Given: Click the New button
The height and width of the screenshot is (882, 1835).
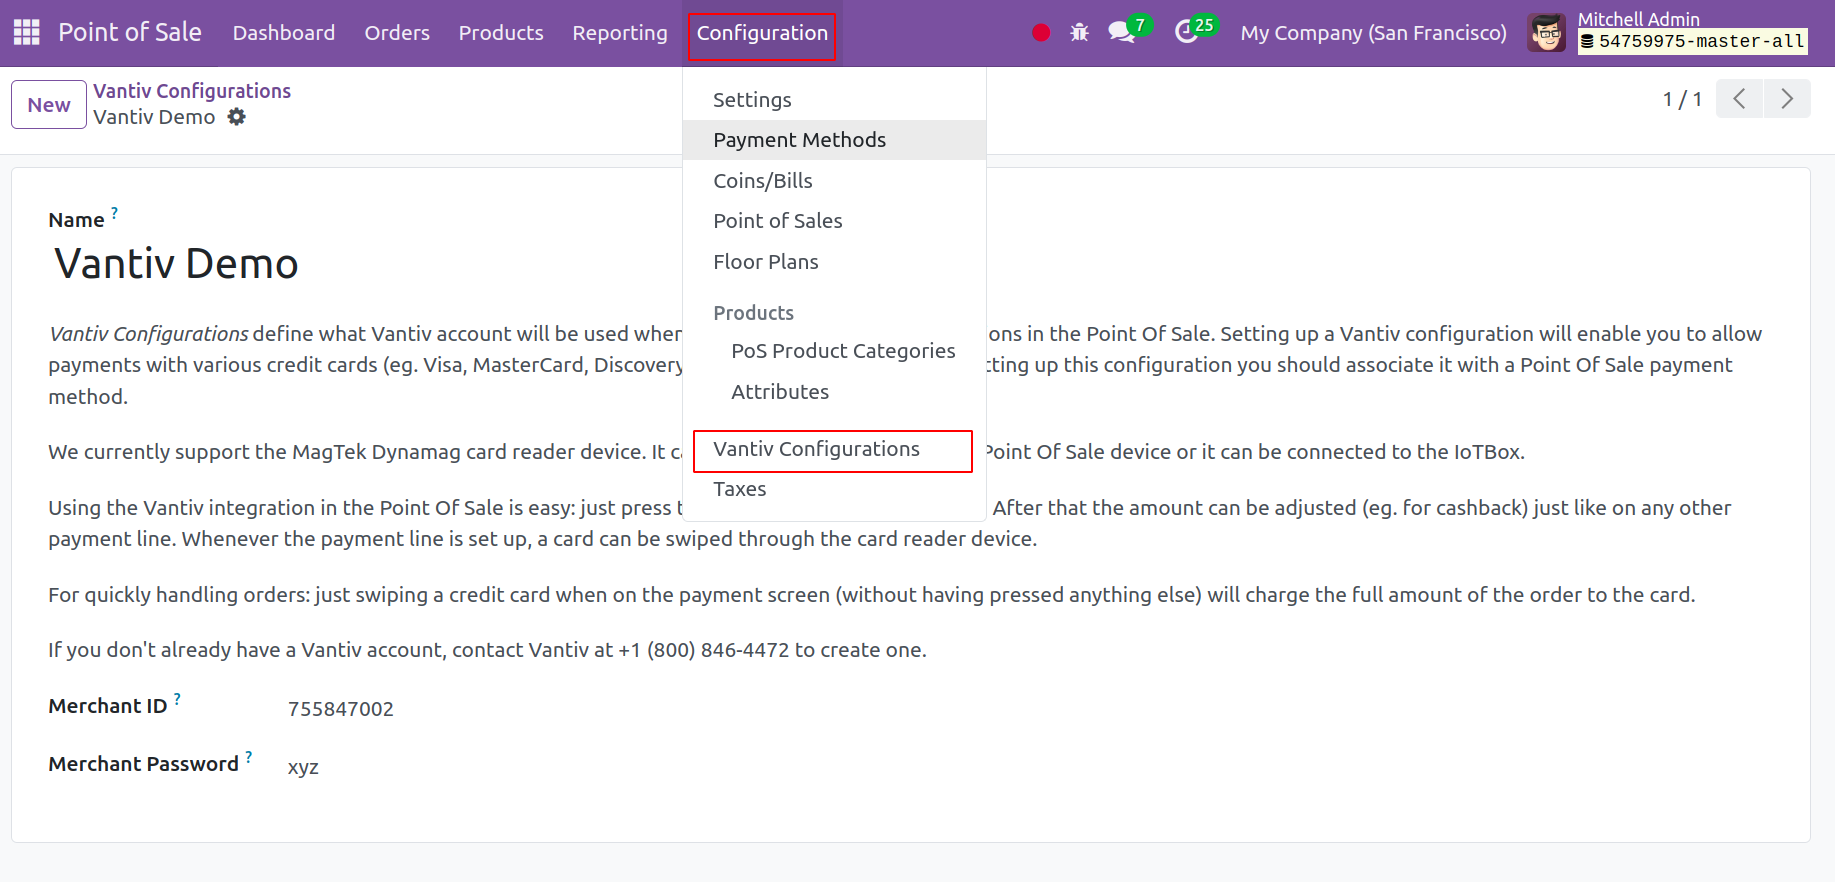Looking at the screenshot, I should (49, 105).
